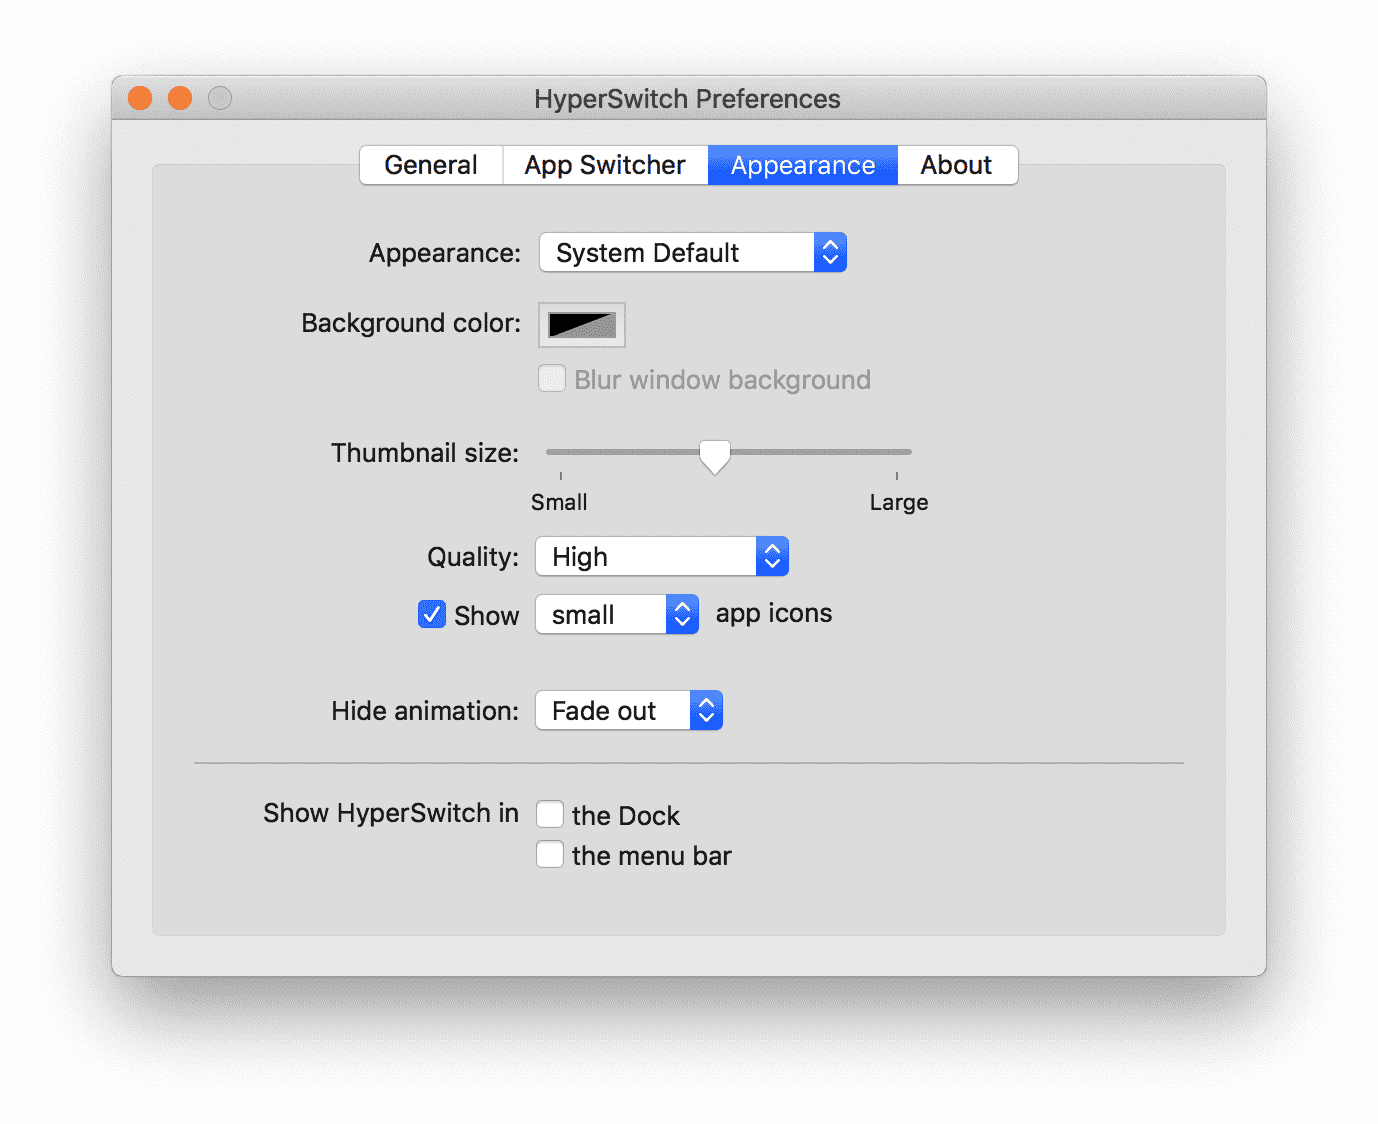Open the Quality dropdown set to High
This screenshot has height=1124, width=1378.
point(662,556)
